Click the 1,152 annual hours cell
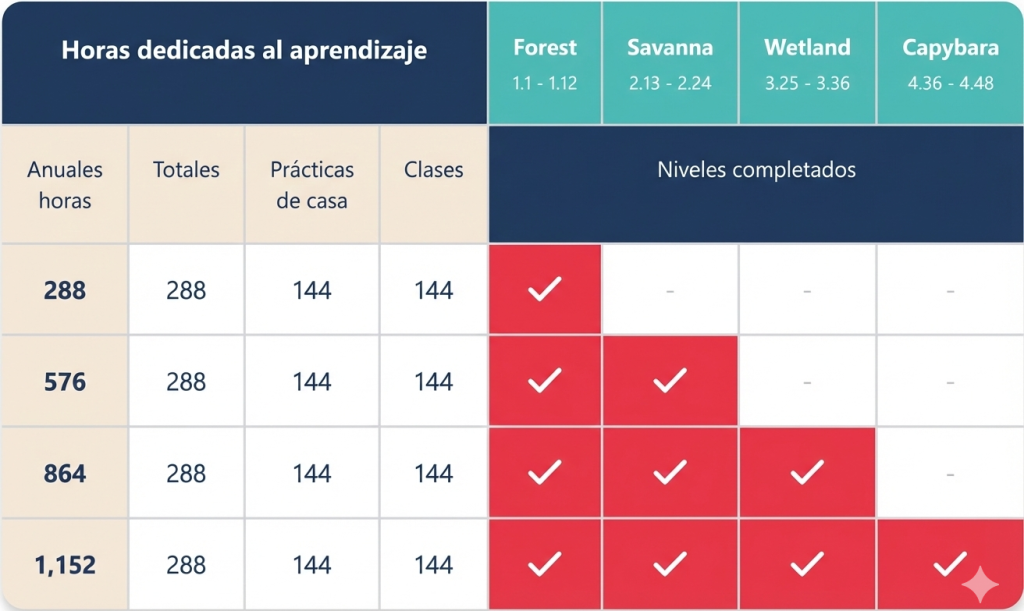 coord(65,565)
